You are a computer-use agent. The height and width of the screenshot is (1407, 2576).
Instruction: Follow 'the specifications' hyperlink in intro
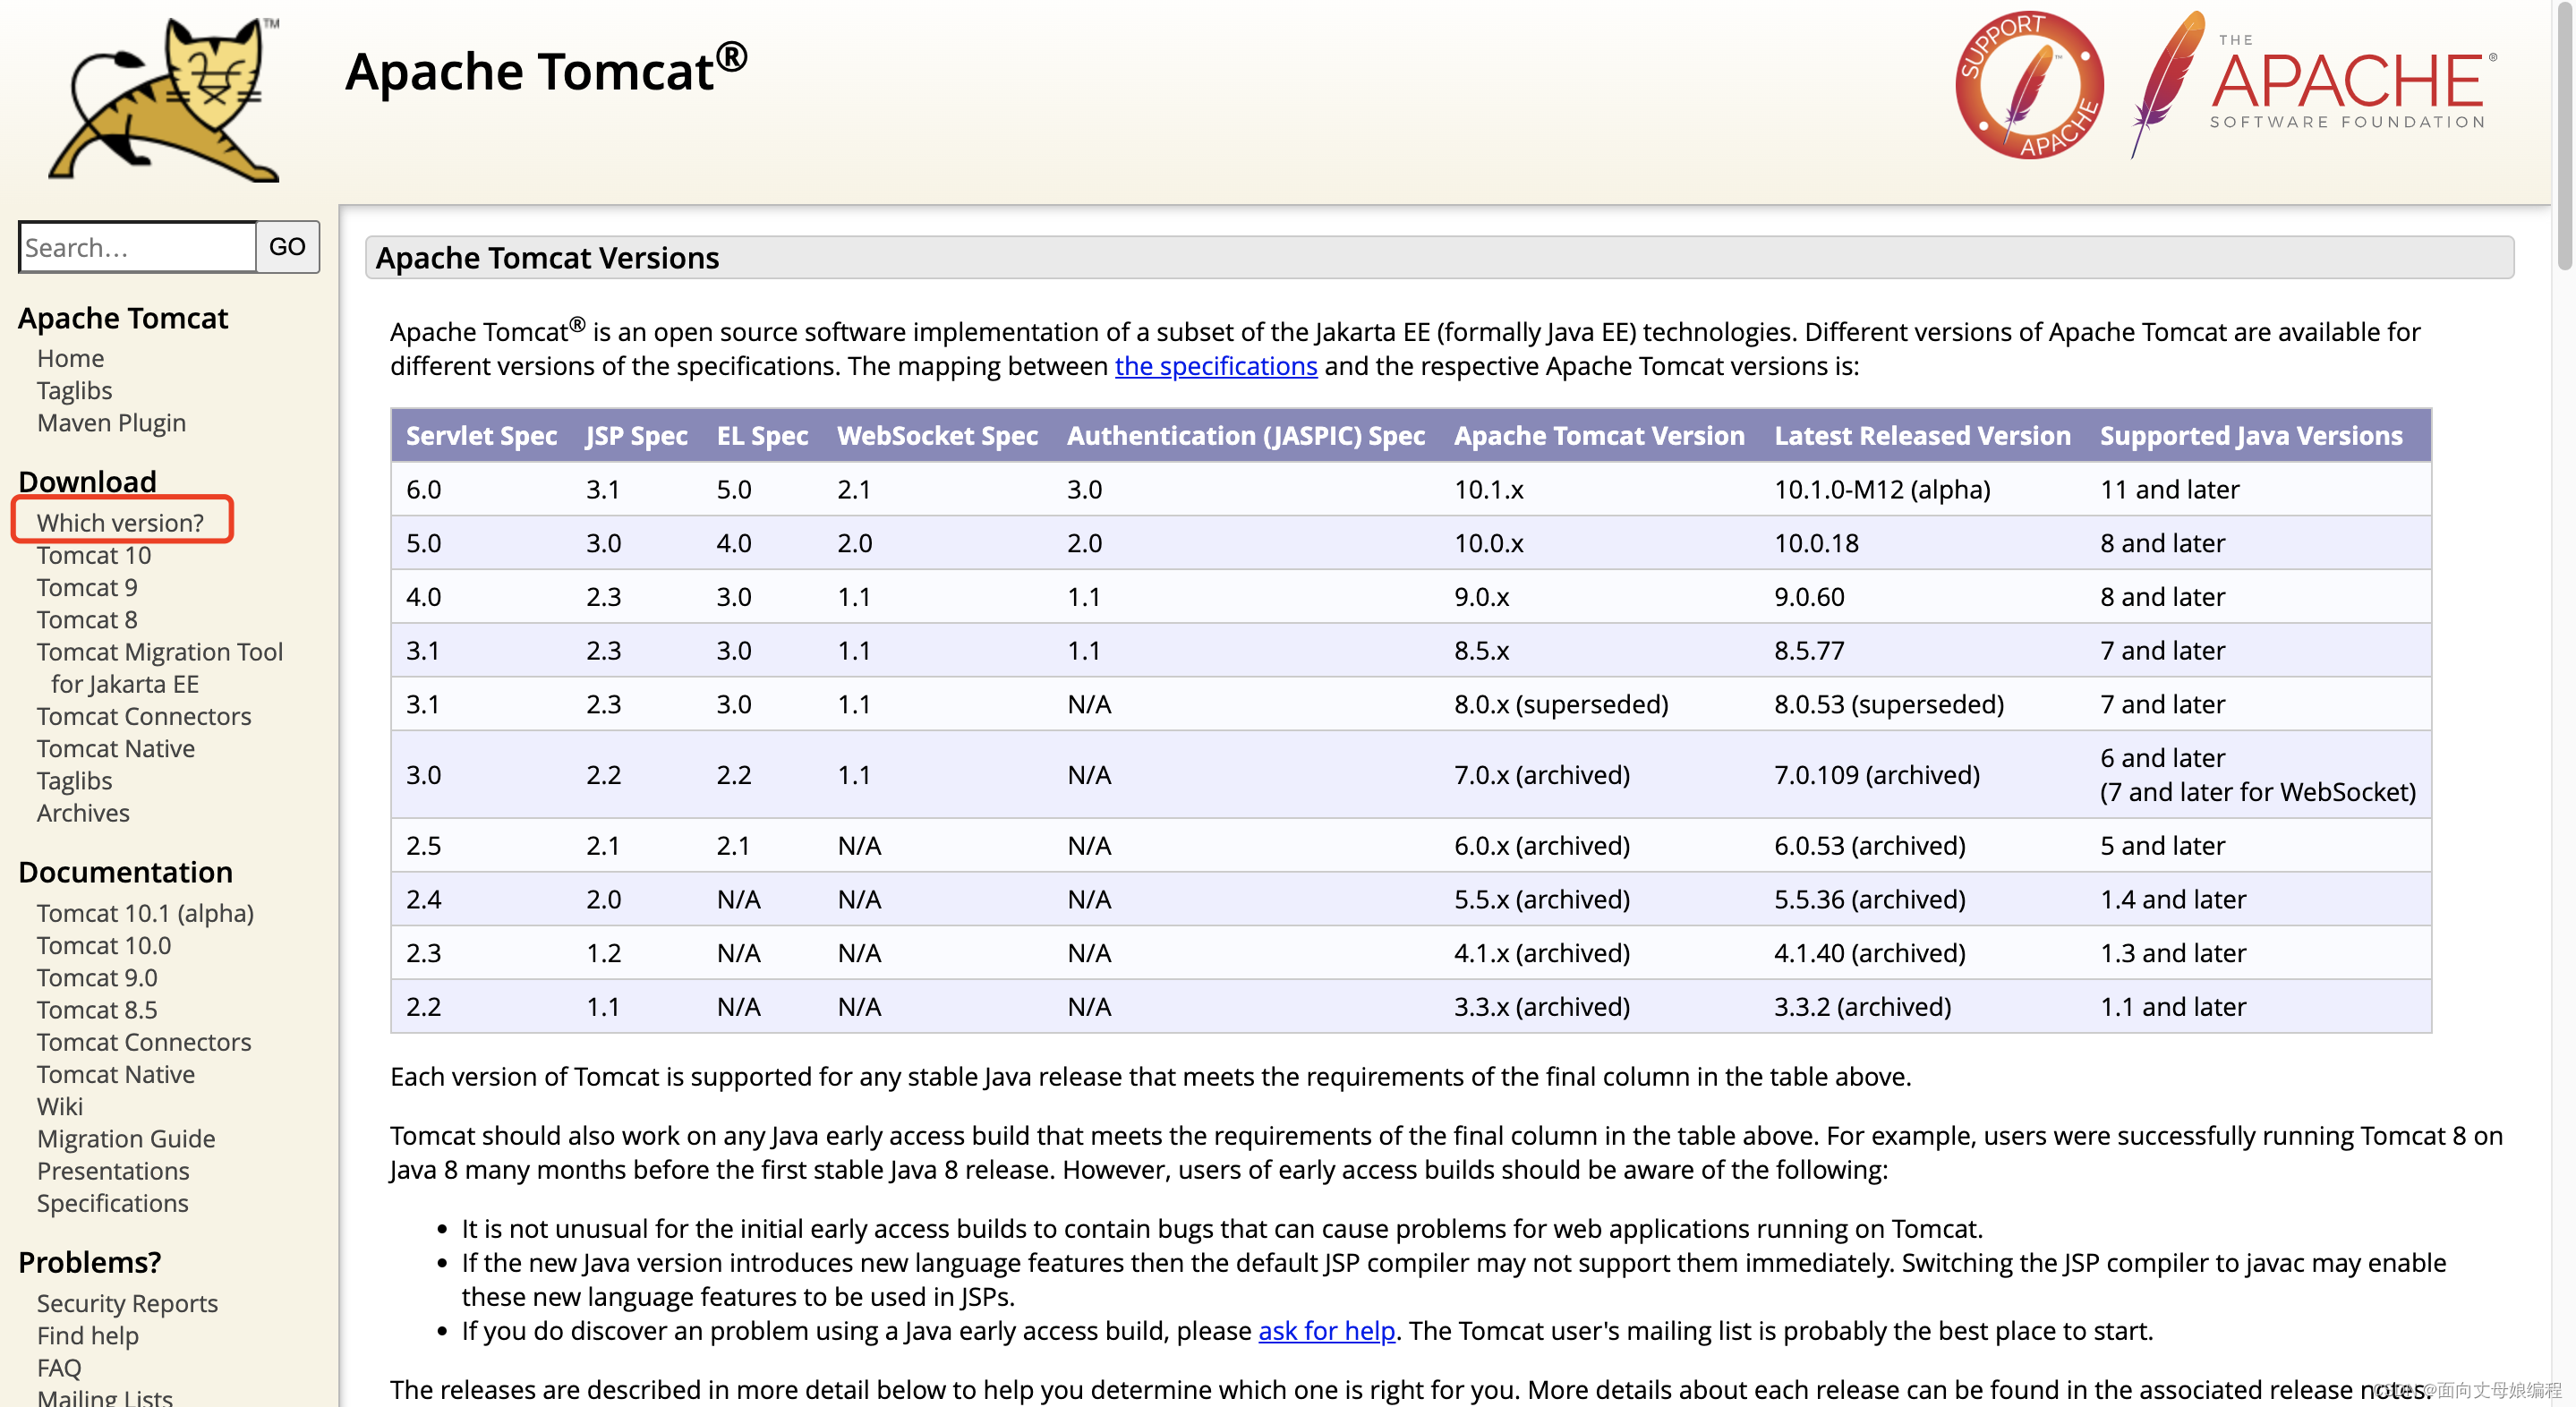click(1216, 366)
